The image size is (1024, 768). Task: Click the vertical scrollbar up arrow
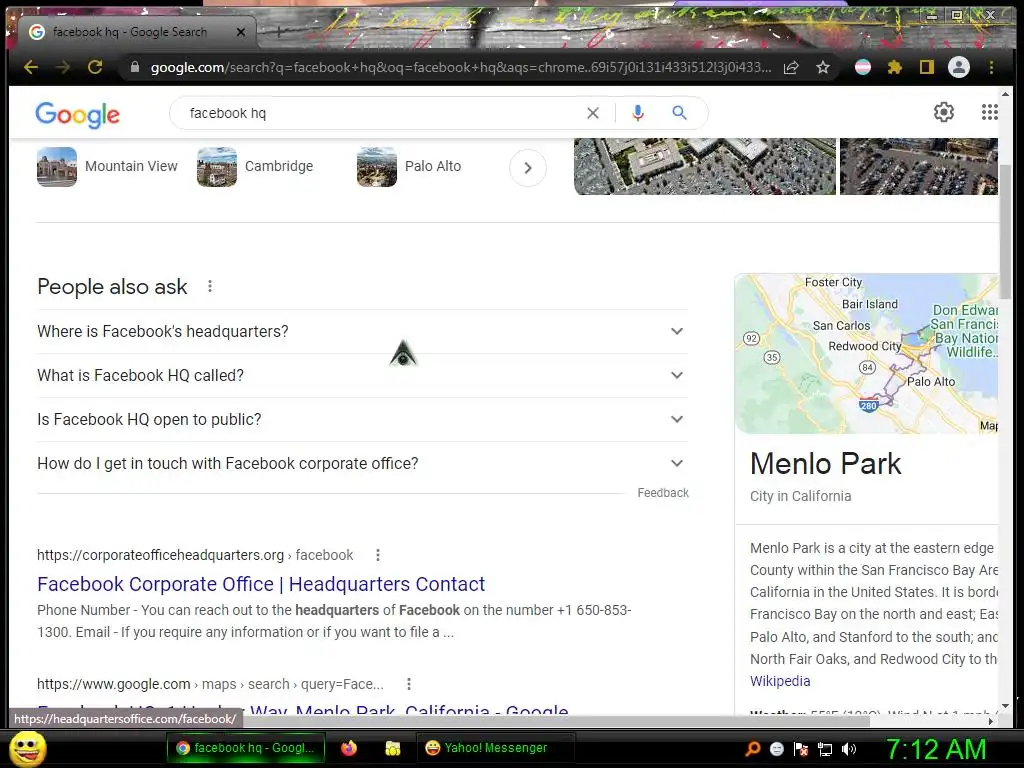[x=1004, y=94]
